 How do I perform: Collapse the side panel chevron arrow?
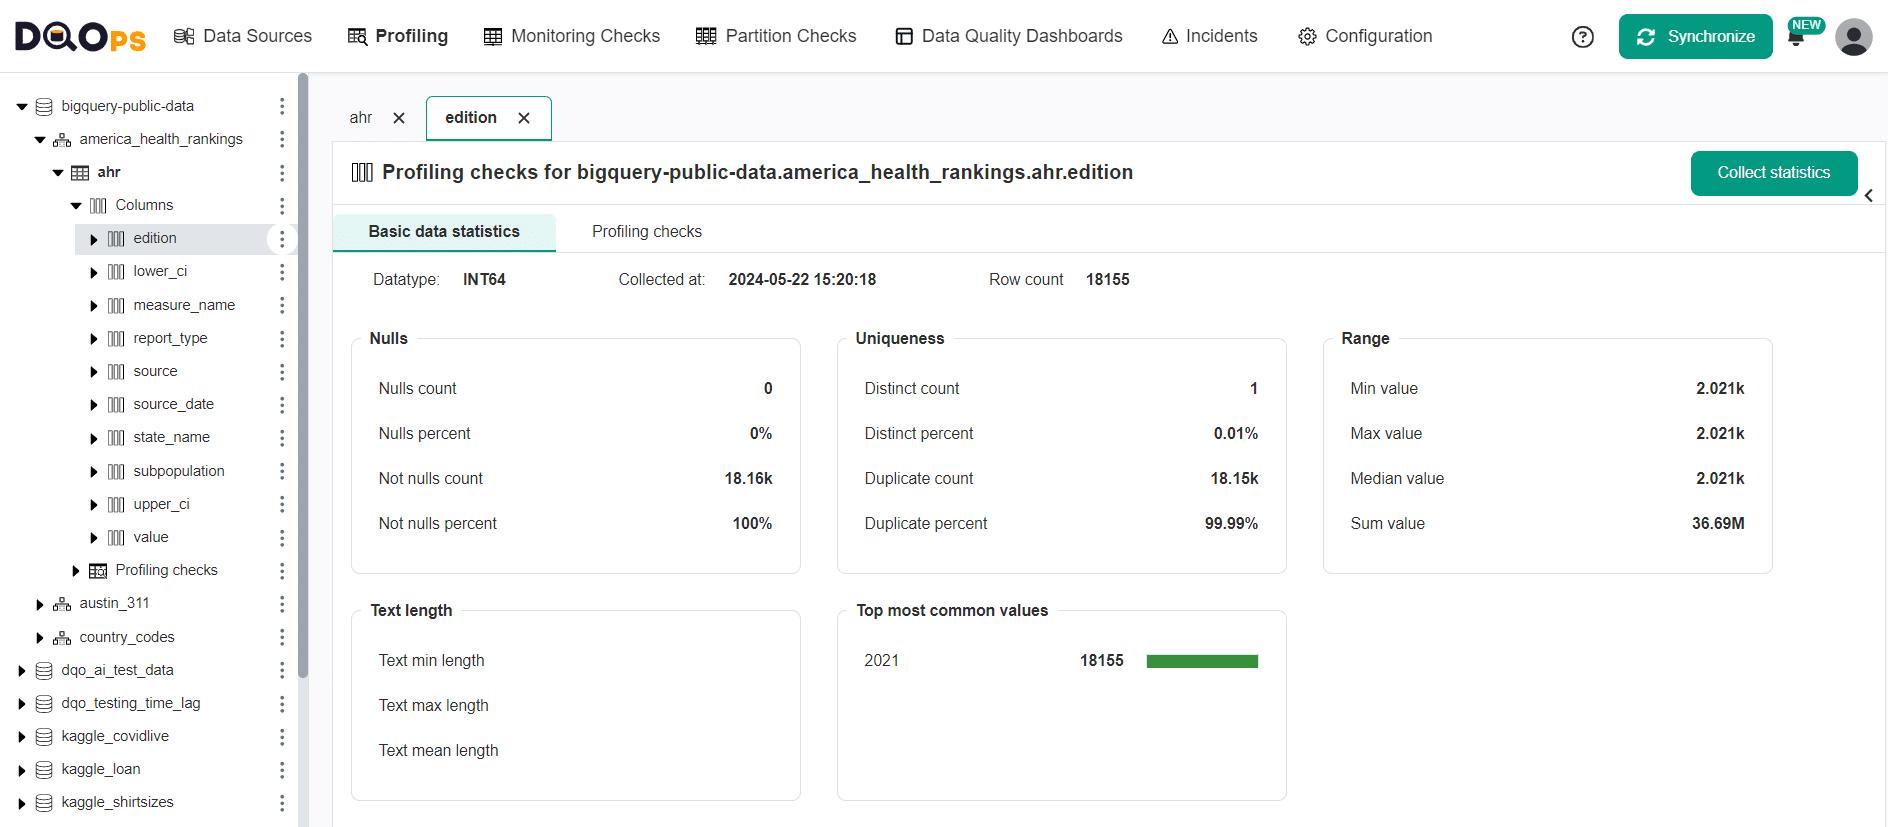tap(1869, 196)
